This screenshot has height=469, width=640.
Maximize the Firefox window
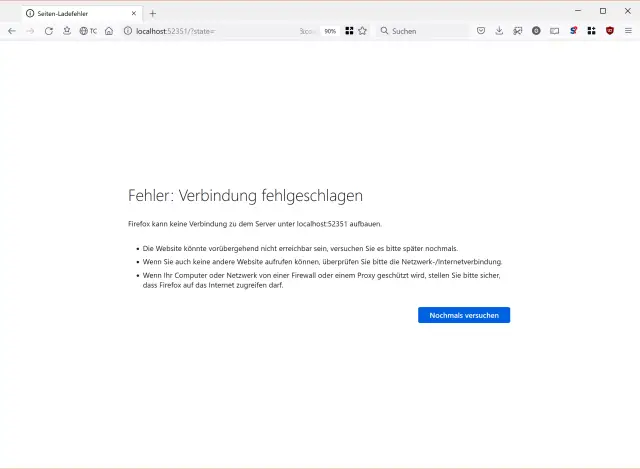[603, 11]
